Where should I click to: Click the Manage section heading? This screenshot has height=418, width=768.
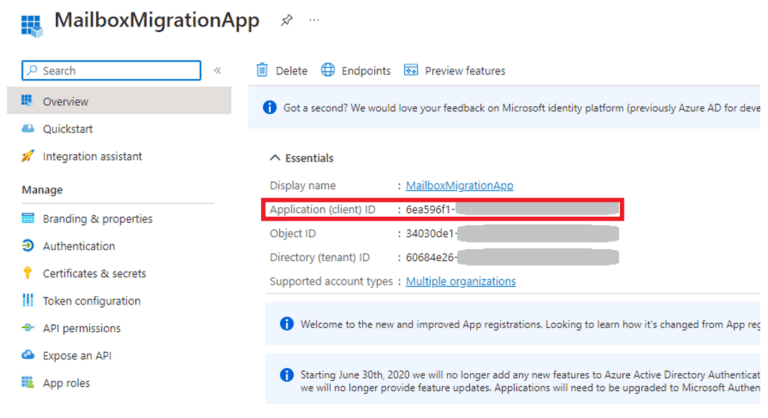pos(42,190)
